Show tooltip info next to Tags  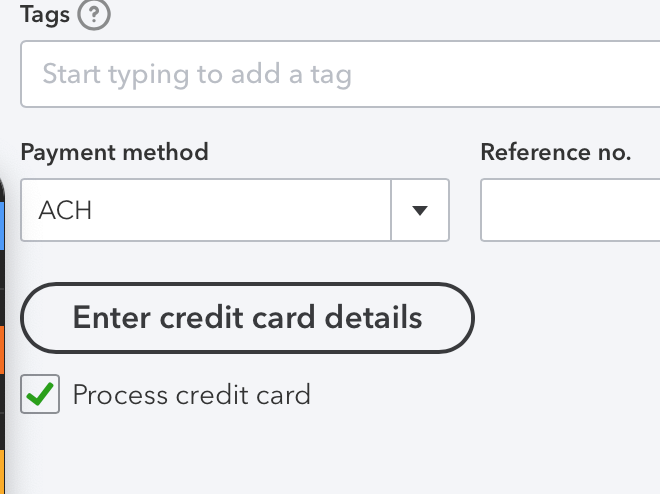tap(92, 15)
